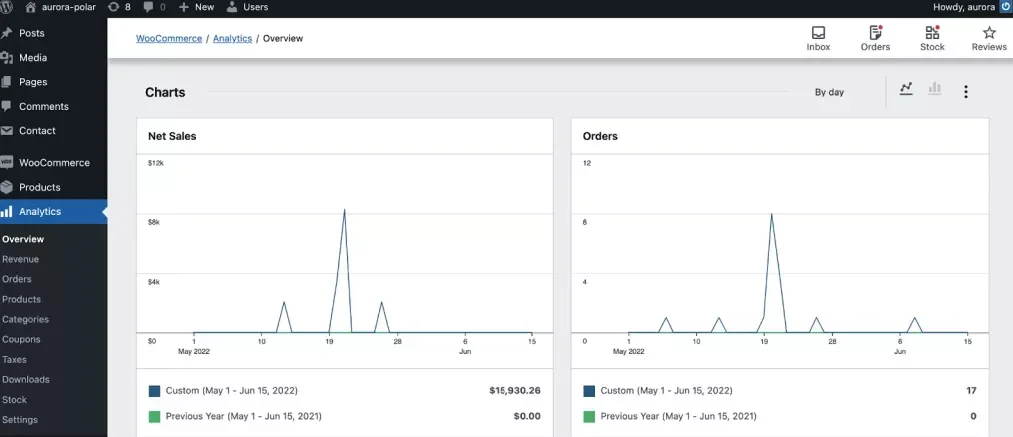The image size is (1013, 437).
Task: Toggle Previous Year series in Net Sales legend
Action: (x=155, y=416)
